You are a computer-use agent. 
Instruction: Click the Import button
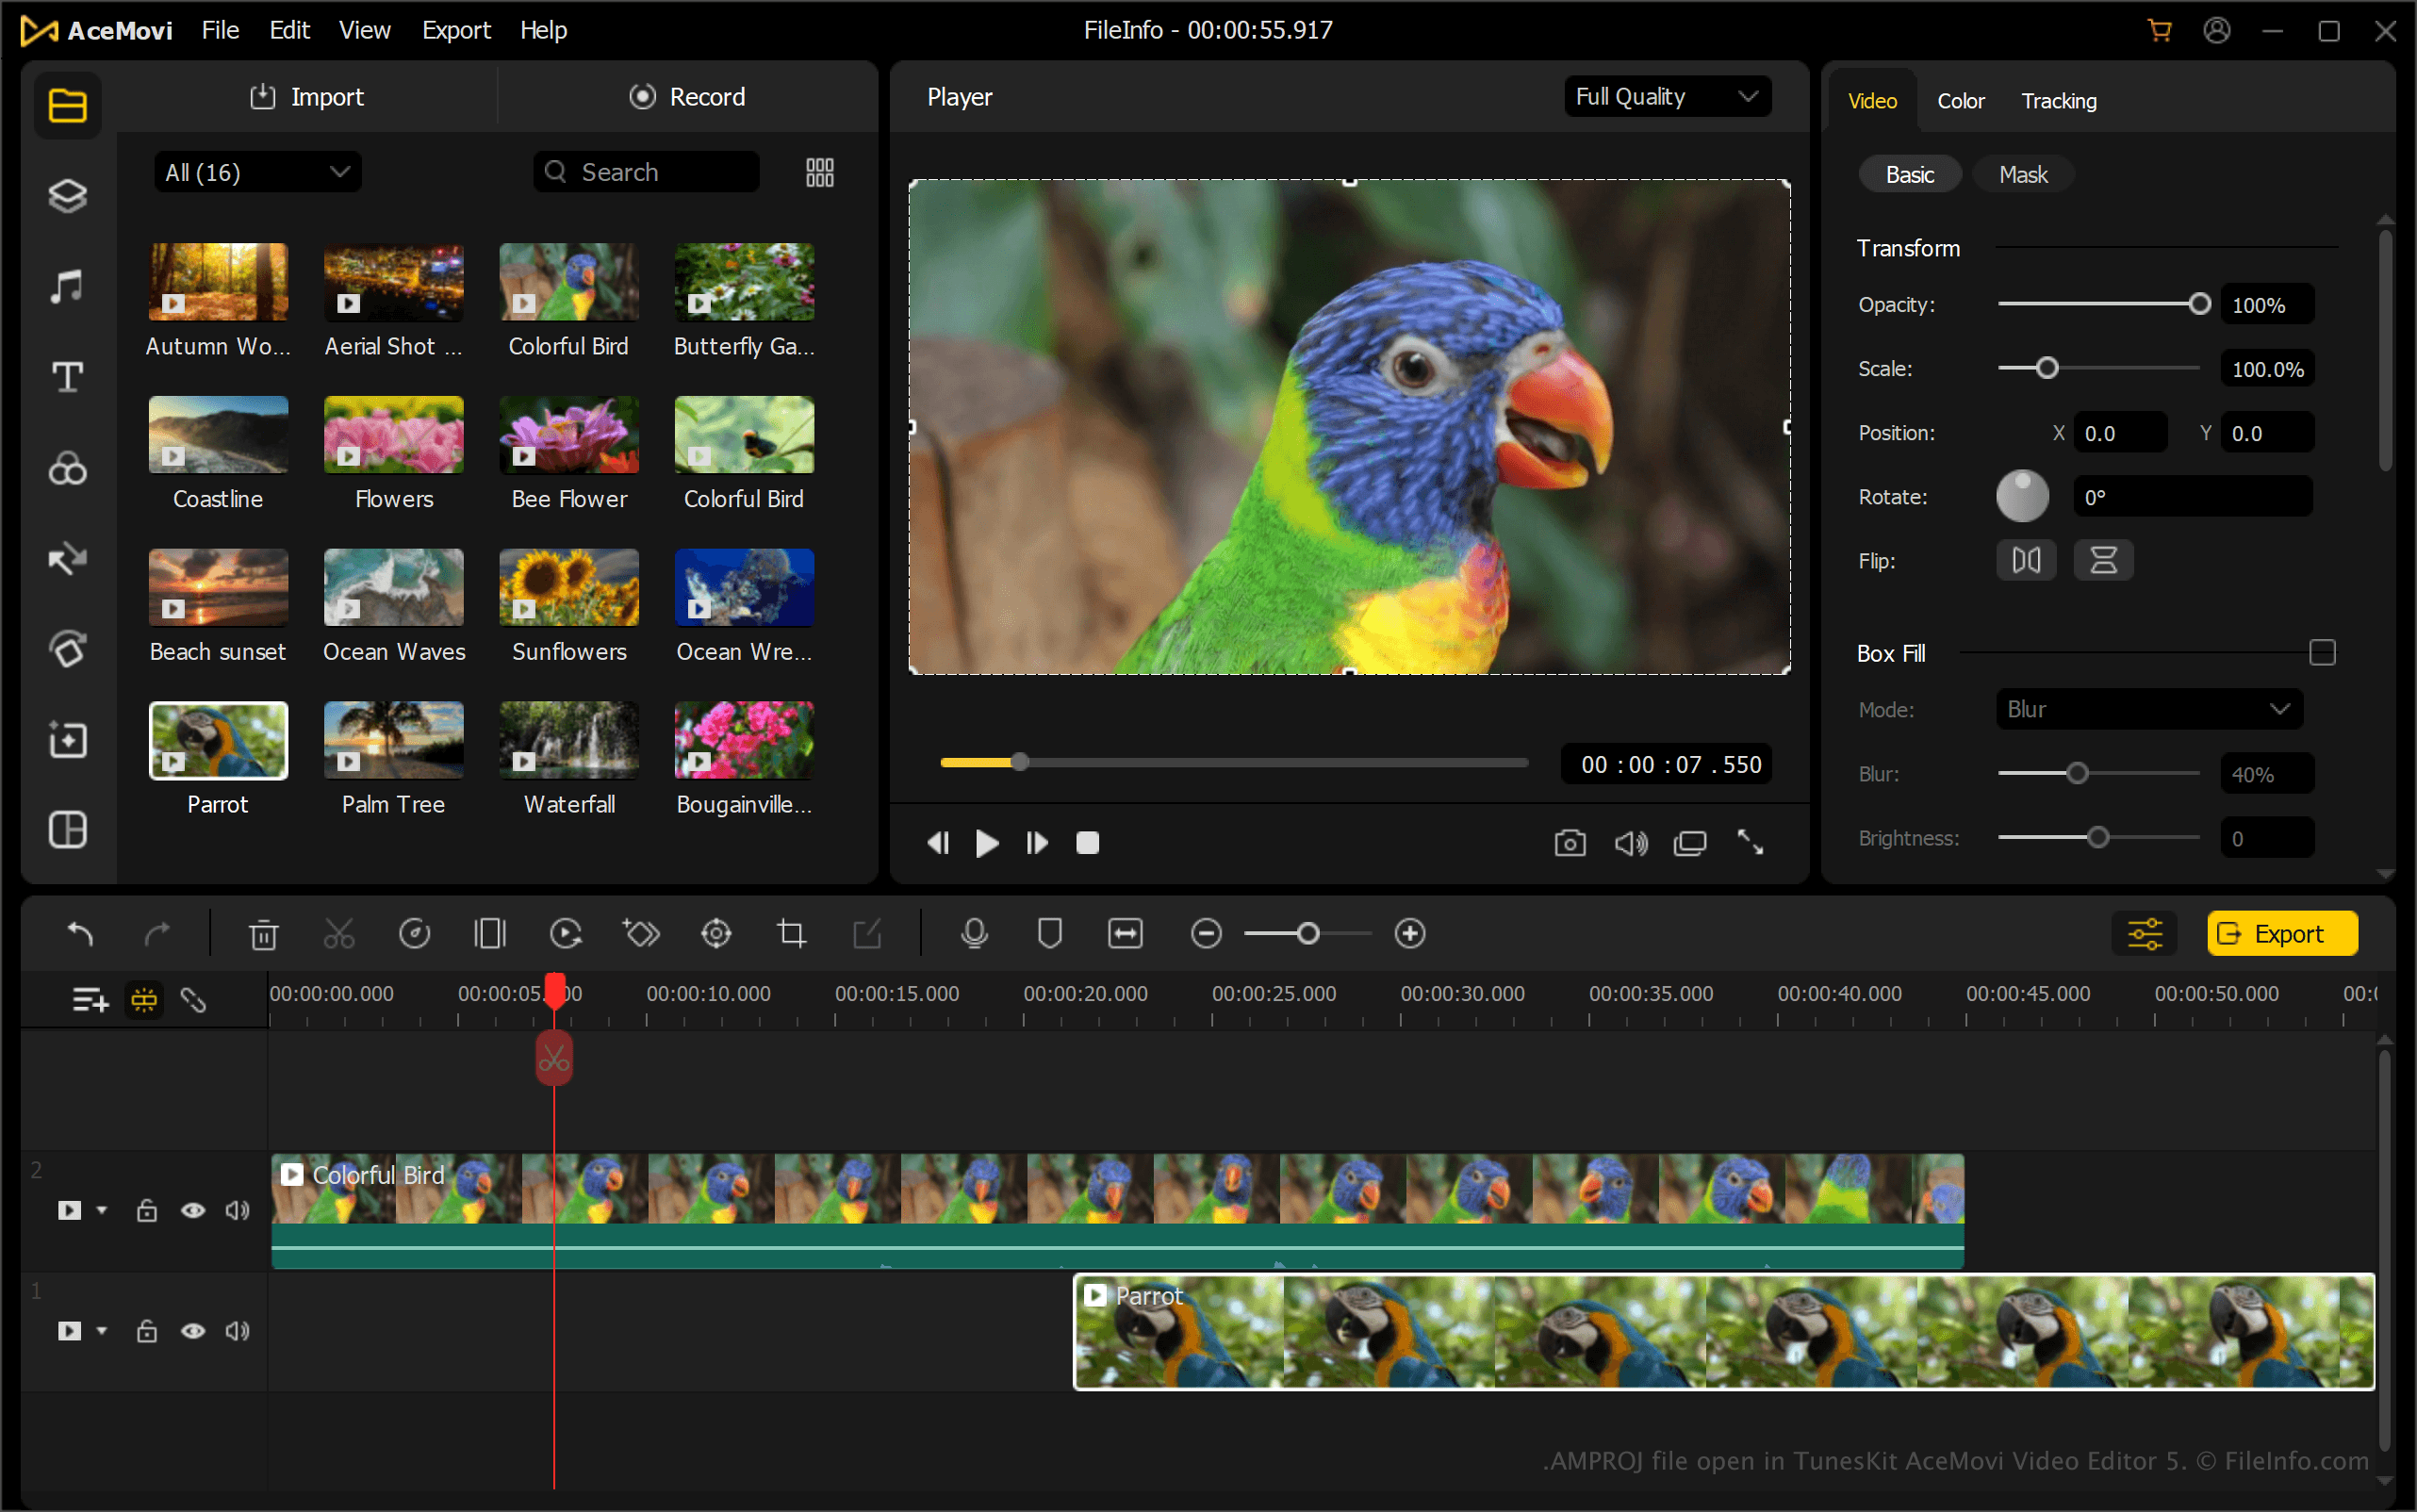307,96
